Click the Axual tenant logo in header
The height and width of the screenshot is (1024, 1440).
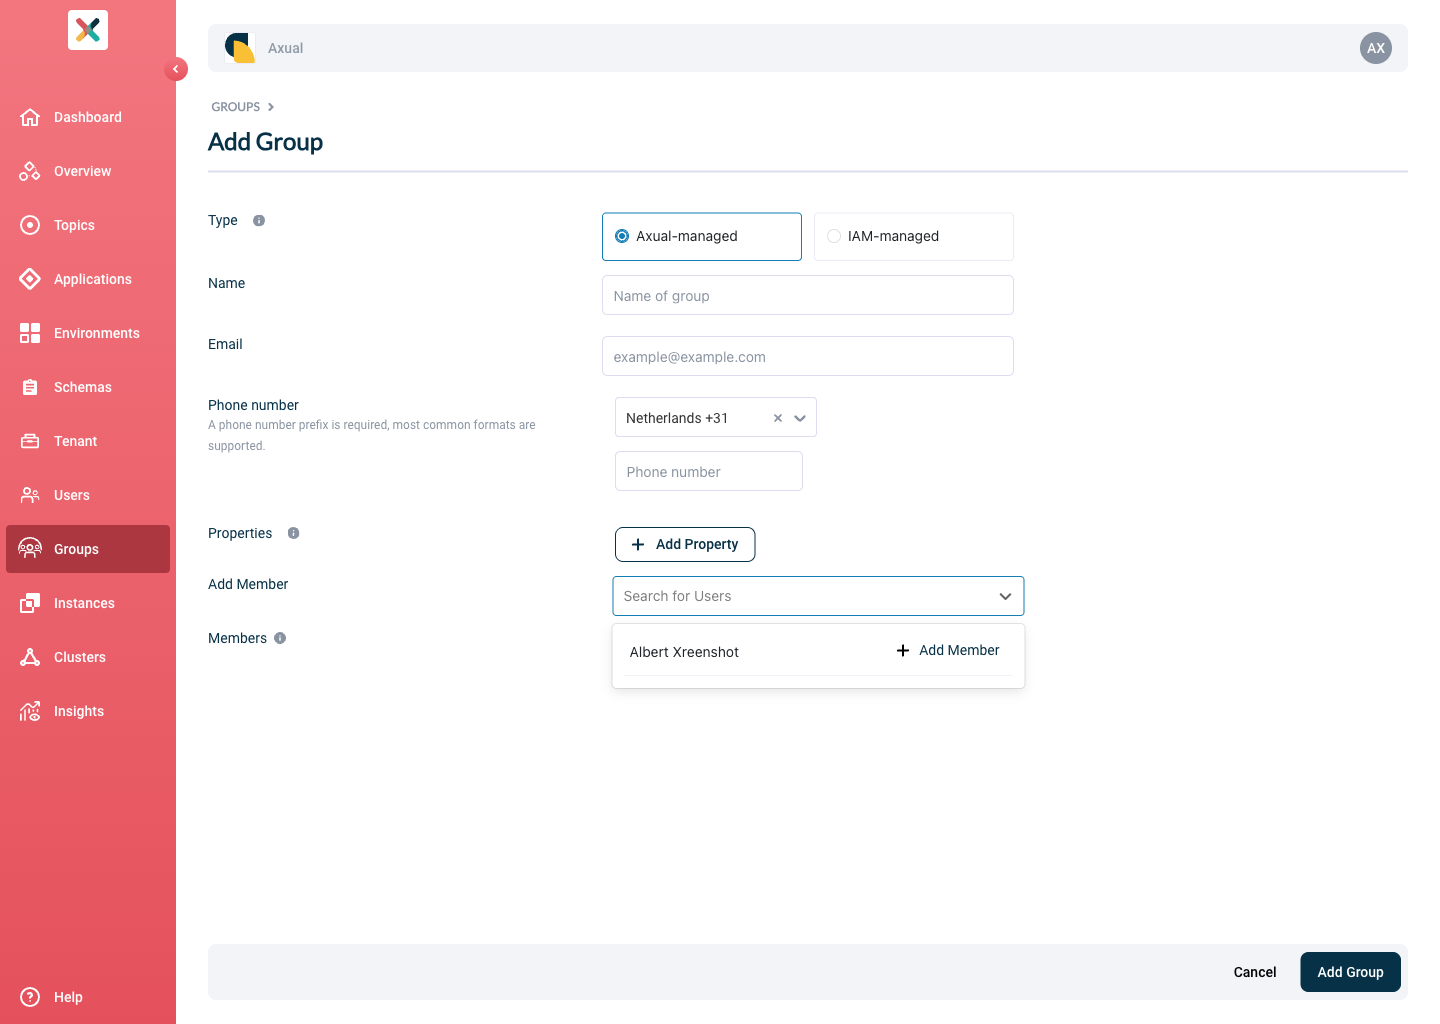[240, 48]
